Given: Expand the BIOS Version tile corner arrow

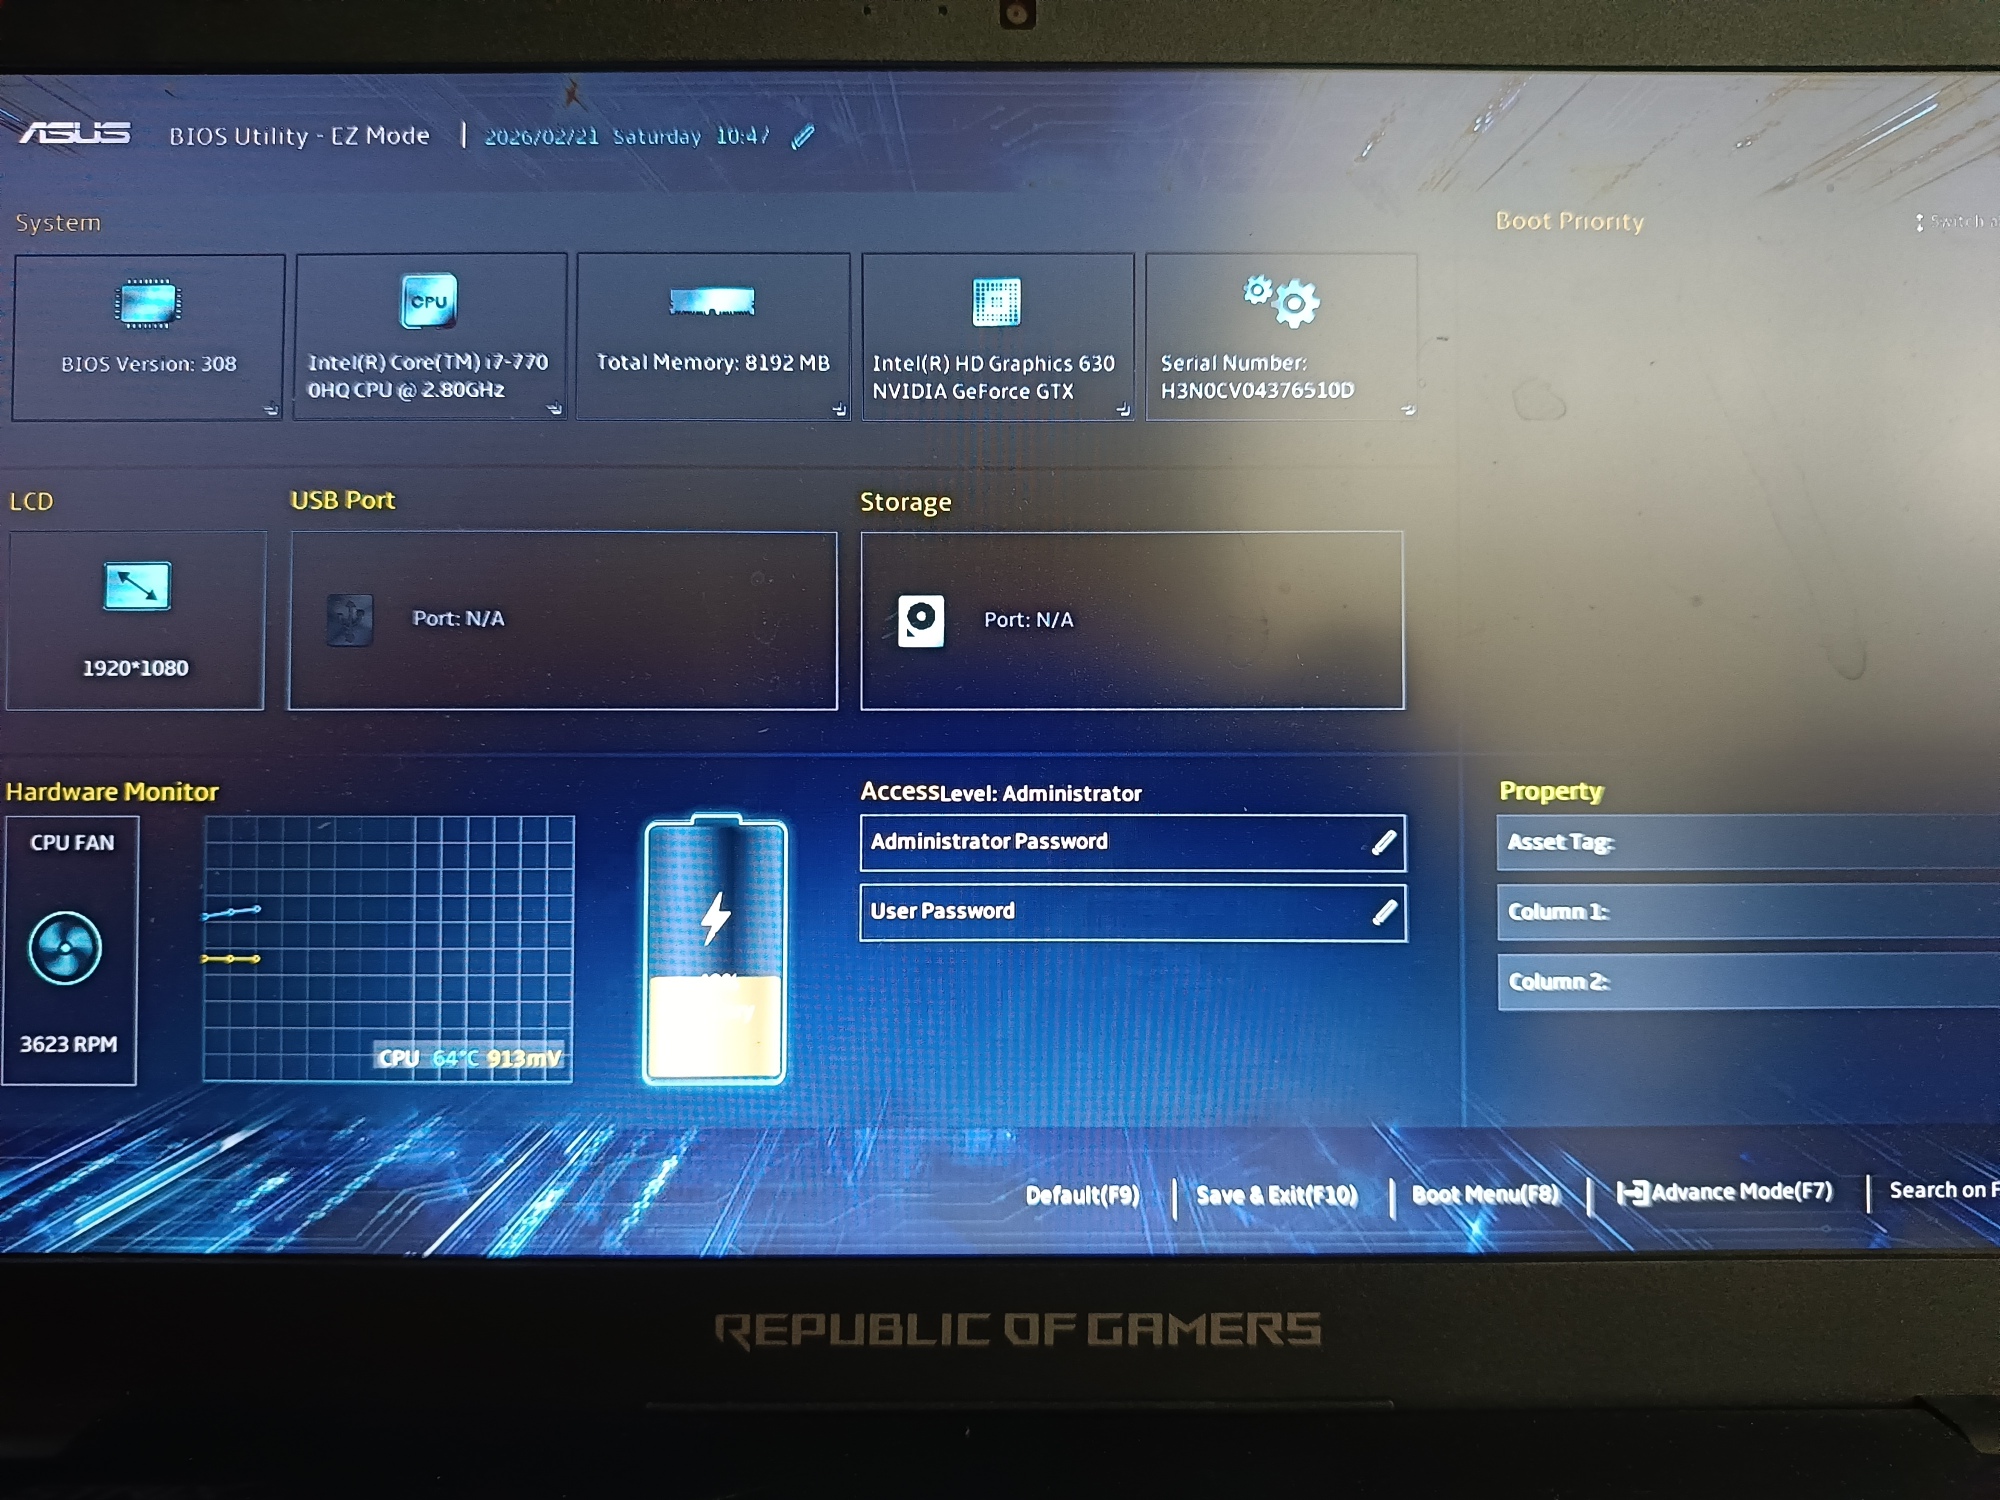Looking at the screenshot, I should [271, 408].
